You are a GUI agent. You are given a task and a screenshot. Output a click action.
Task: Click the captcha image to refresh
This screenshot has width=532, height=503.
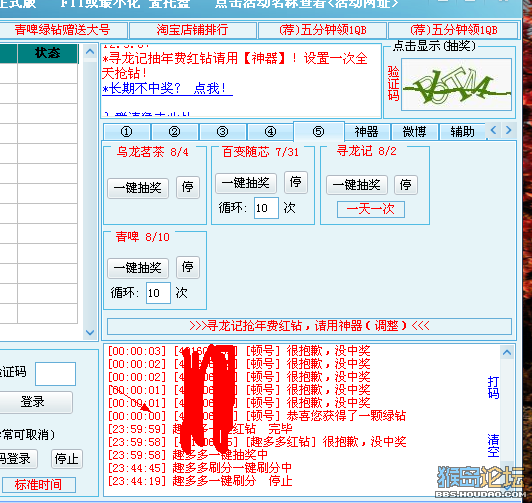point(456,84)
